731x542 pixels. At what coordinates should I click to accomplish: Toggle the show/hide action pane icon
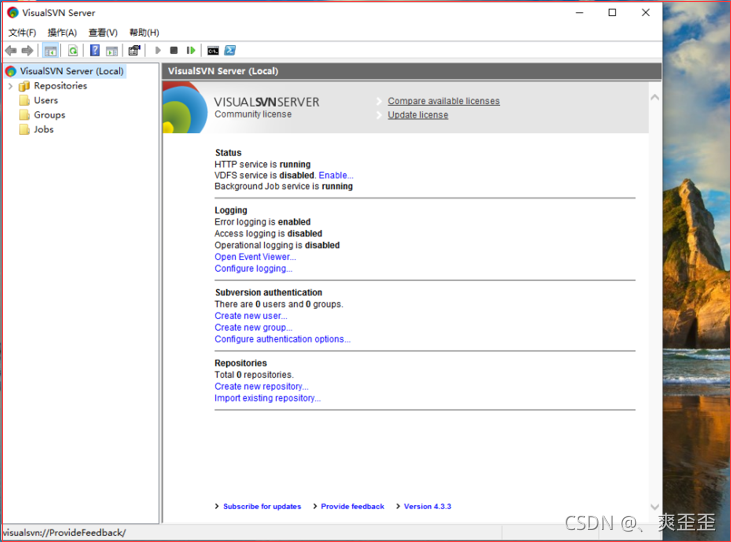tap(112, 50)
